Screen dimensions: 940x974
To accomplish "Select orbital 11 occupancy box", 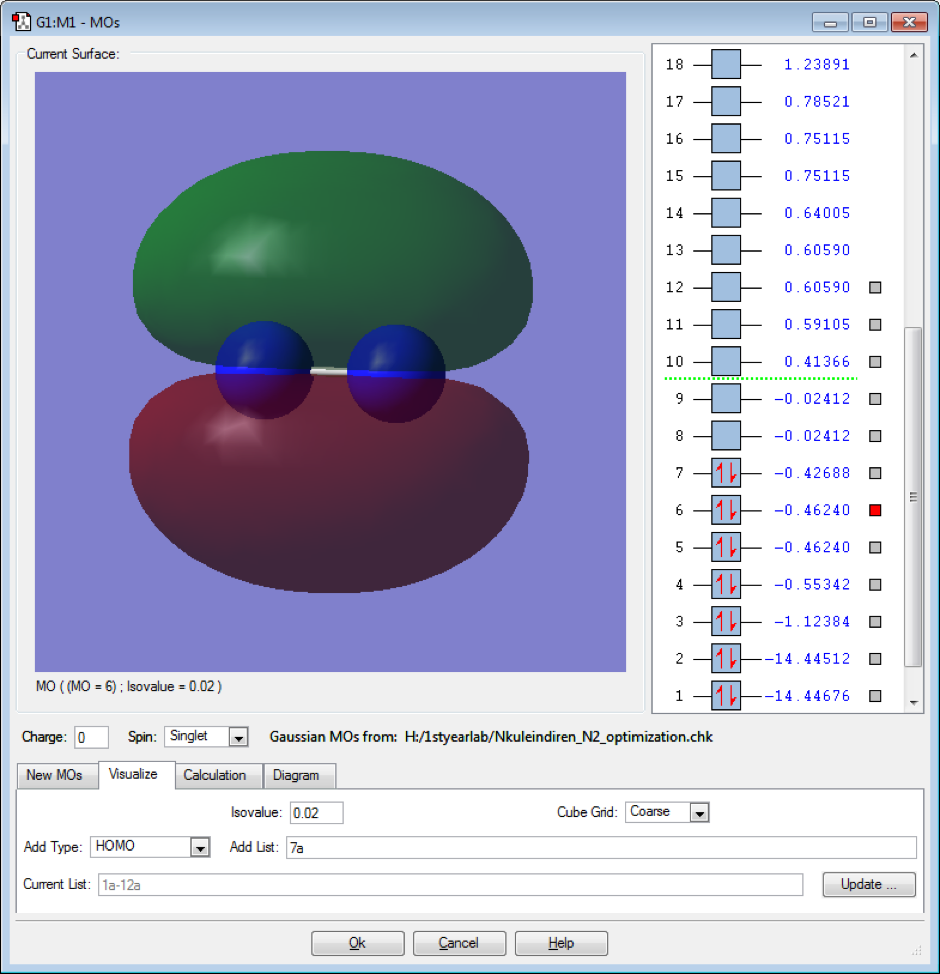I will point(726,324).
